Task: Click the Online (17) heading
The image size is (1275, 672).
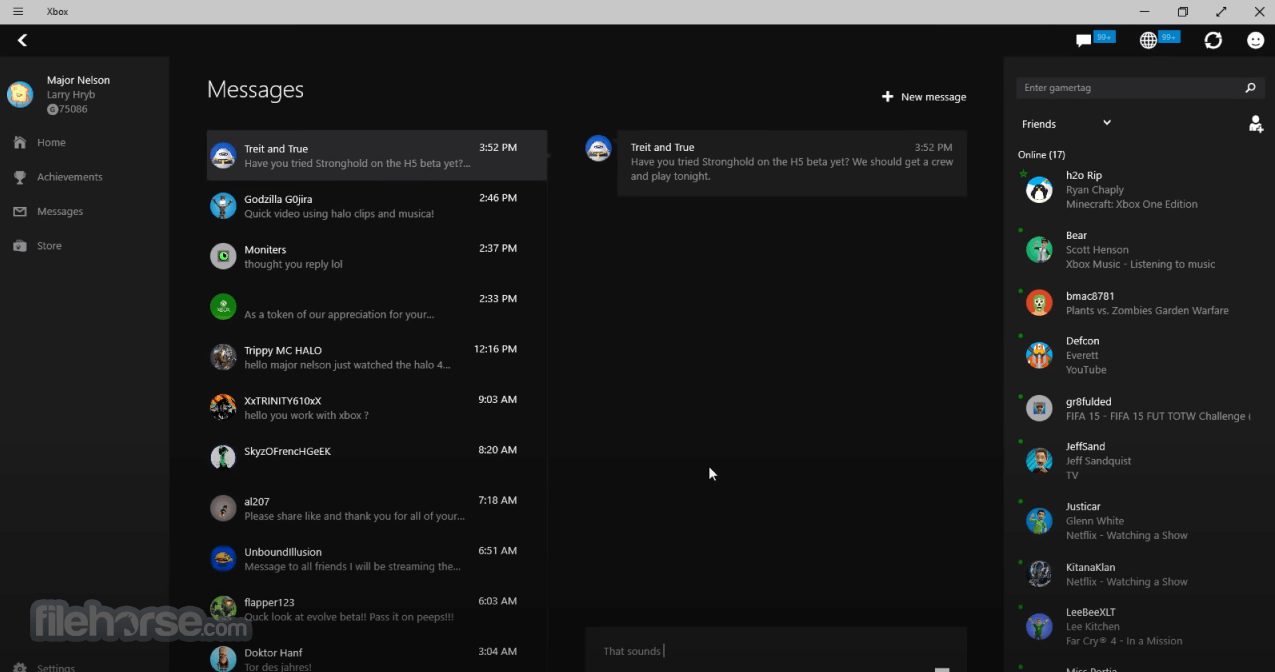Action: pos(1041,155)
